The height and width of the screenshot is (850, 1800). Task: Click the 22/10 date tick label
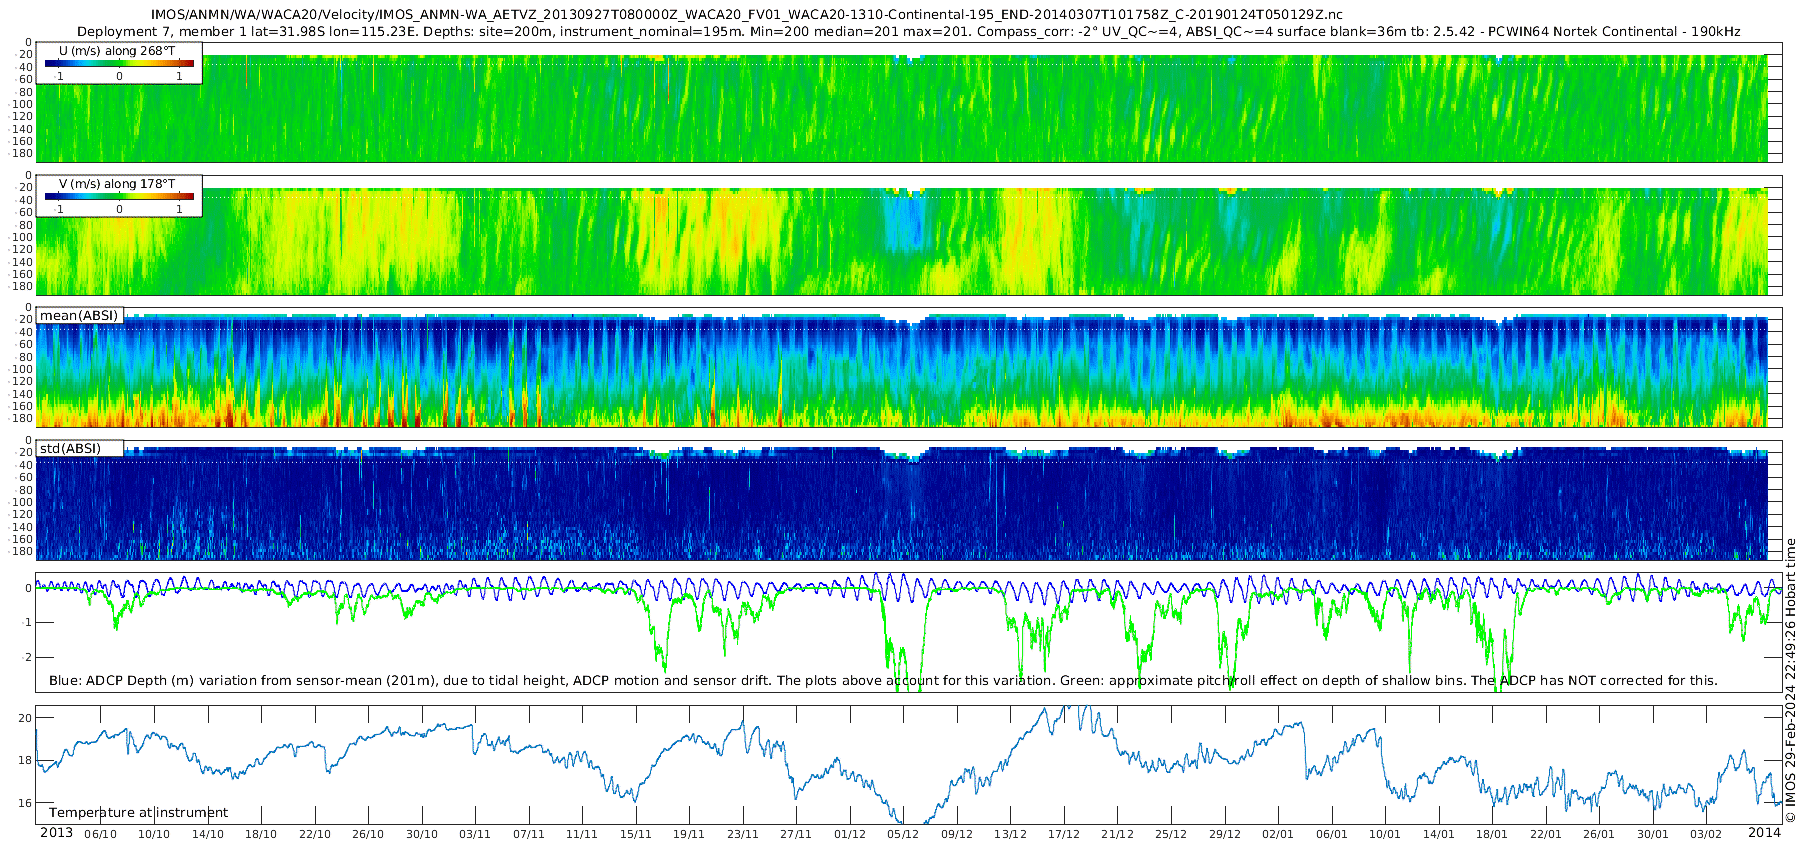[315, 834]
